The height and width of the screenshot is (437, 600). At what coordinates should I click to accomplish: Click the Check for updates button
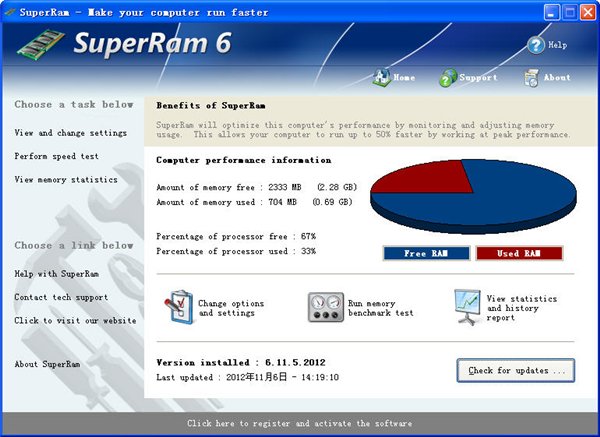(516, 370)
